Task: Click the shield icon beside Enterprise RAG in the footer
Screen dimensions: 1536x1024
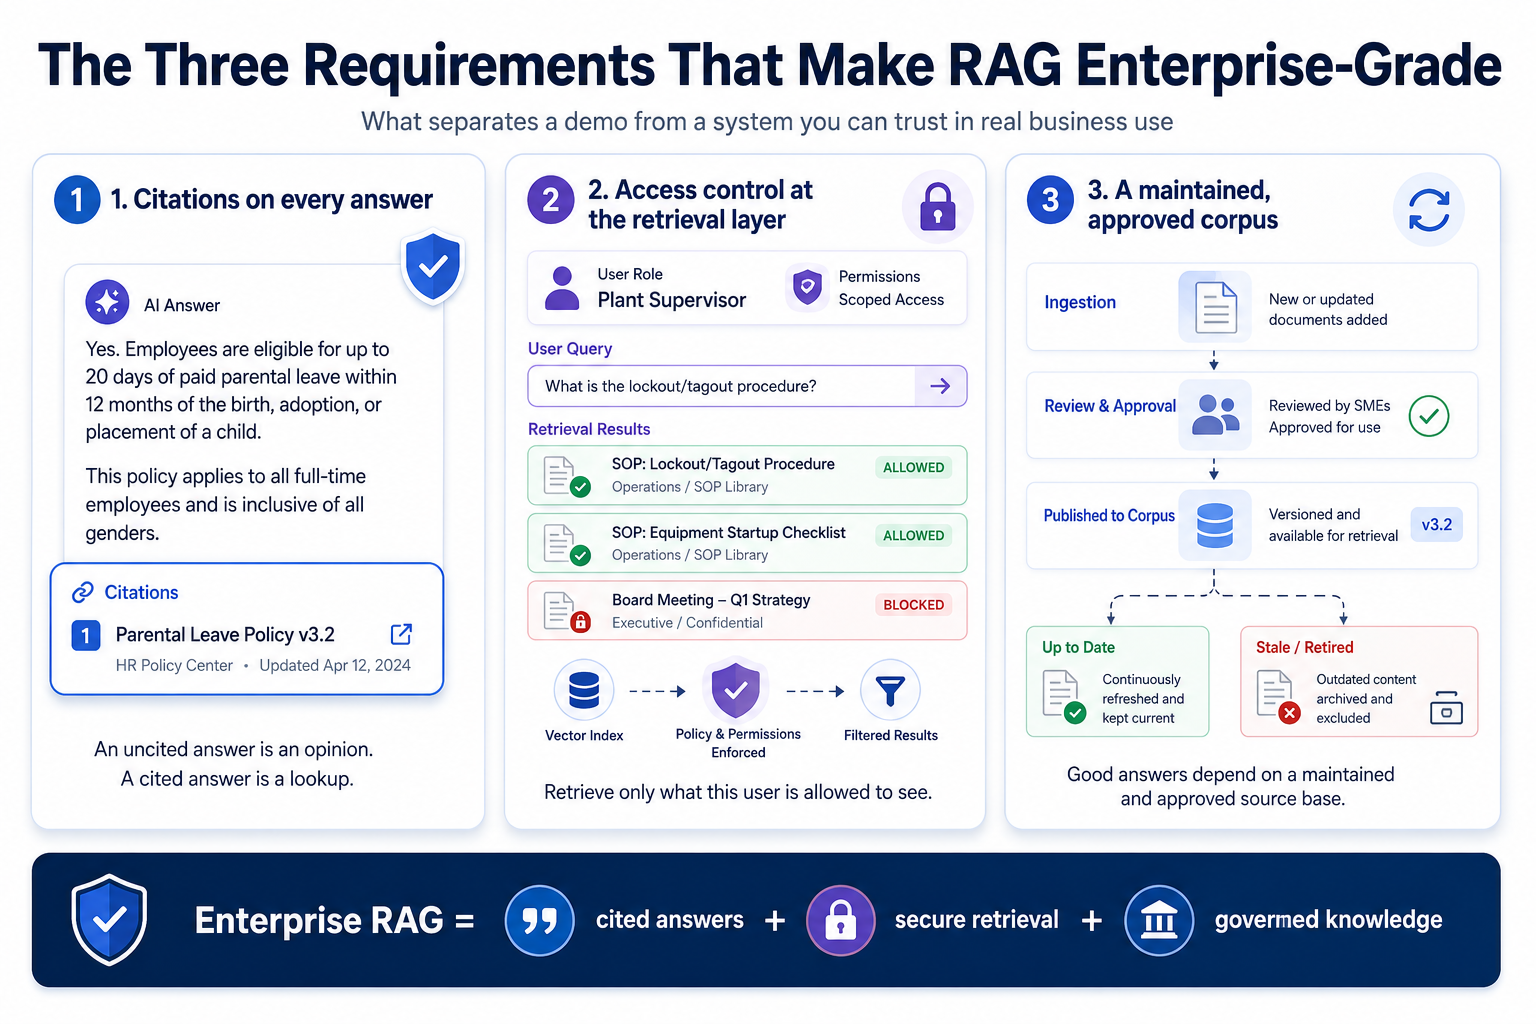Action: (109, 920)
